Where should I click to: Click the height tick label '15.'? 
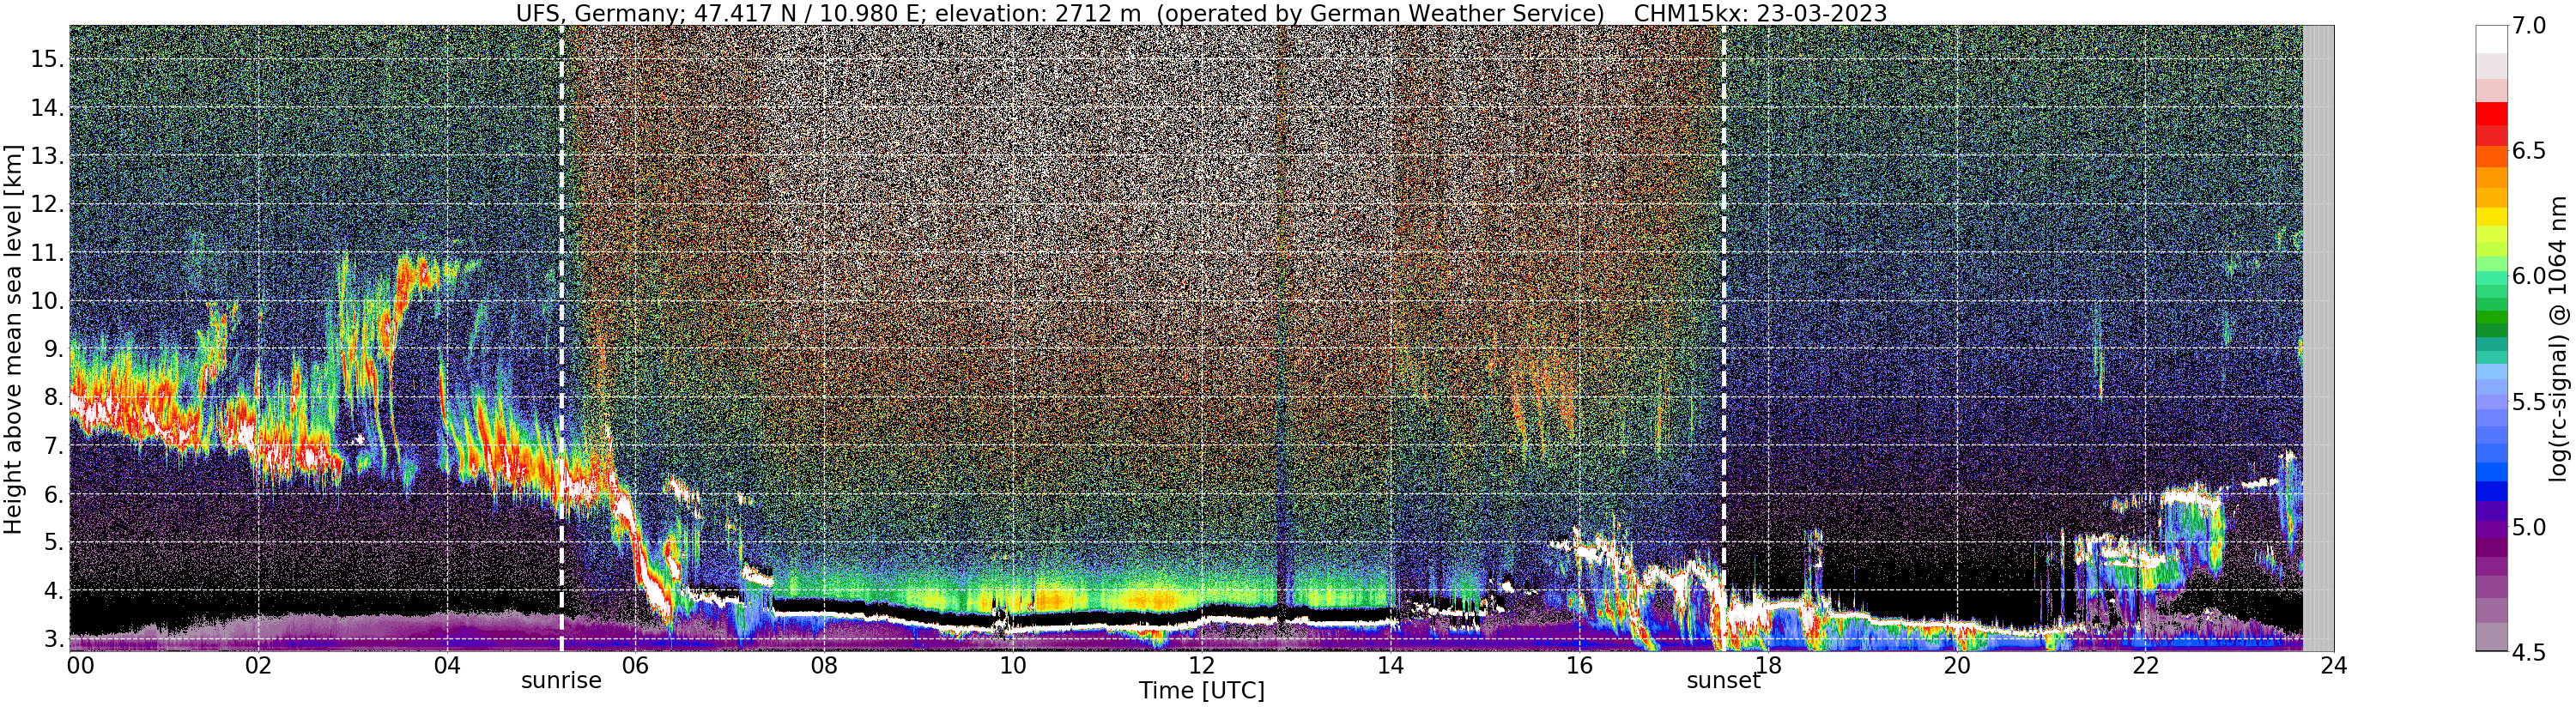pyautogui.click(x=47, y=59)
